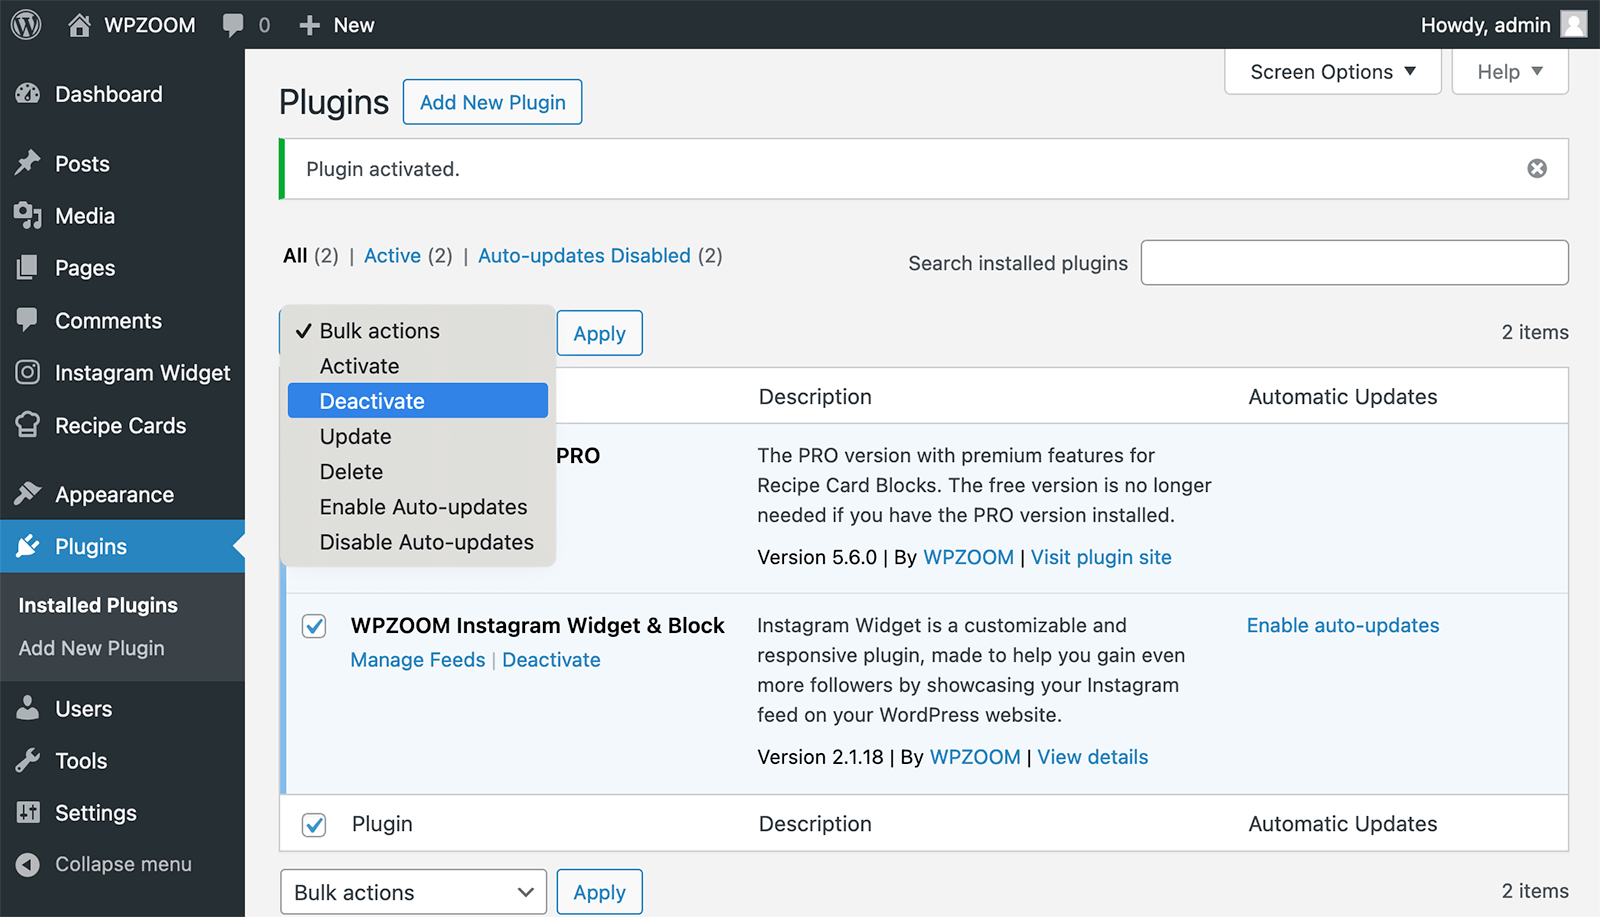Open Visit plugin site link
1600x917 pixels.
1101,557
